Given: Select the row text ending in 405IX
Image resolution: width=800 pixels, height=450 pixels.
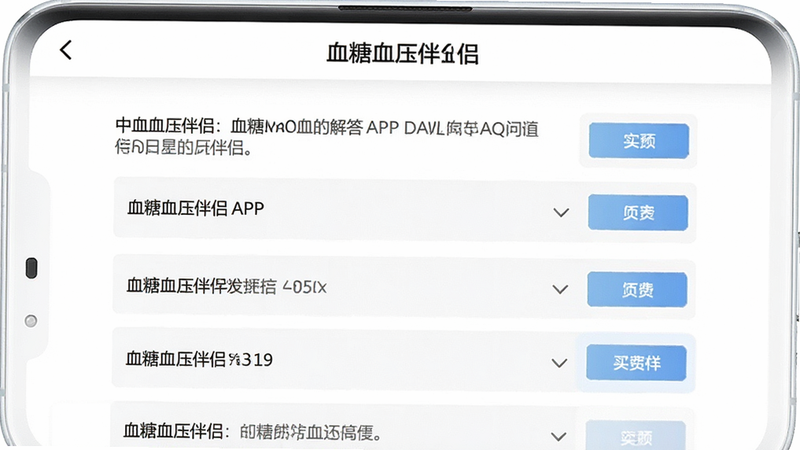Looking at the screenshot, I should [227, 286].
